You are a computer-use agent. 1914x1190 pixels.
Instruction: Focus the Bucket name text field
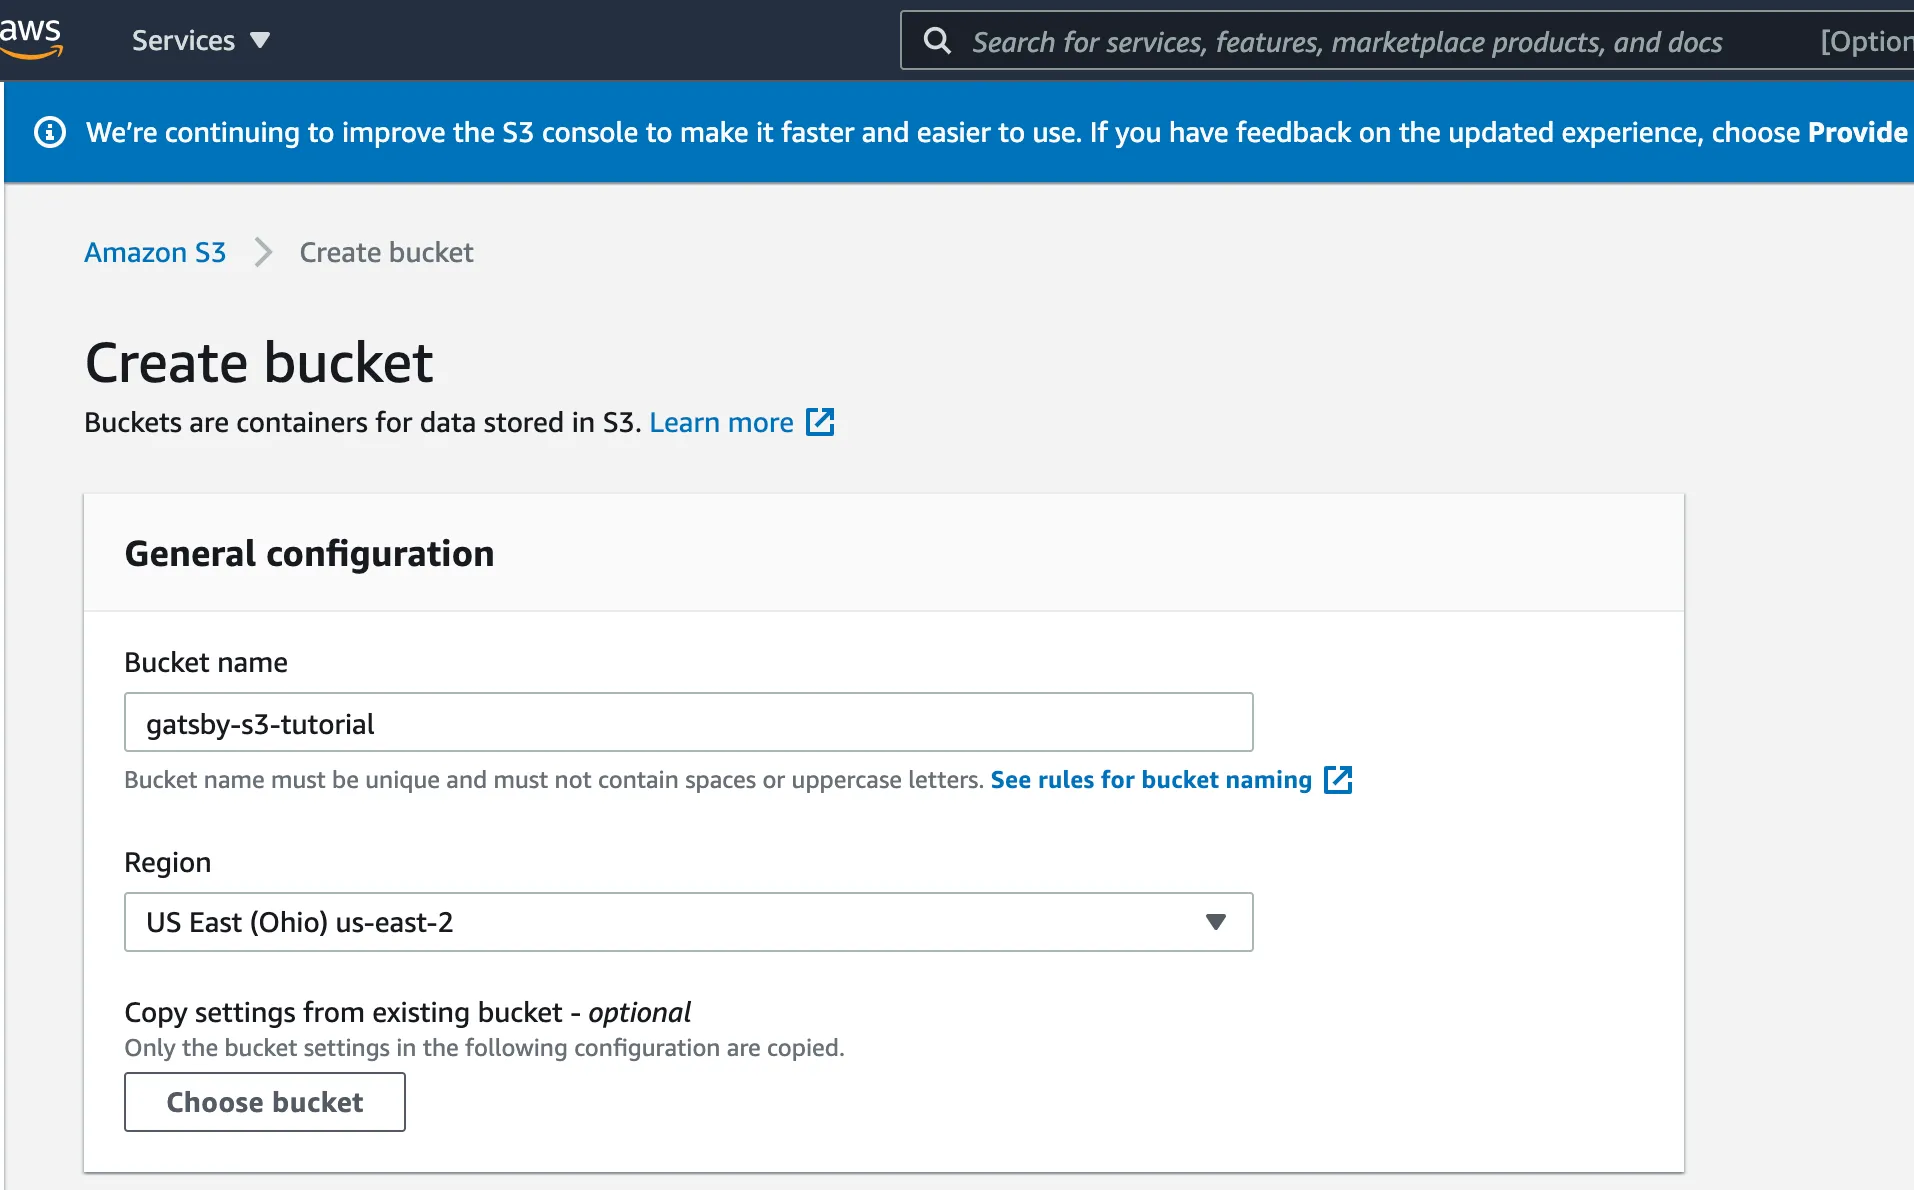688,722
